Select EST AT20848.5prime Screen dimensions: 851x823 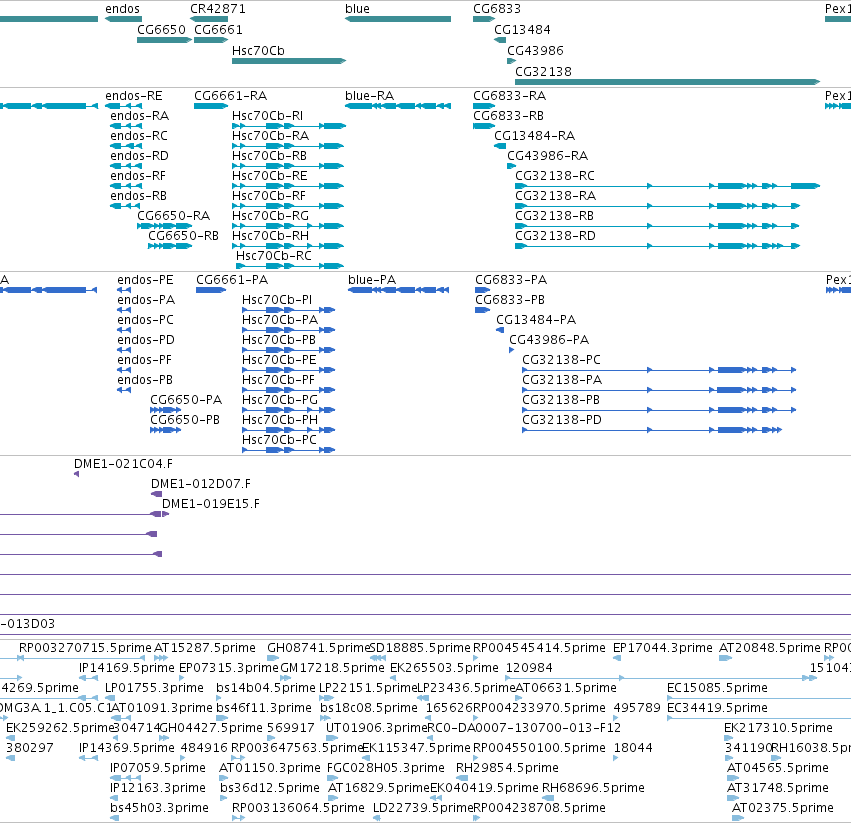pyautogui.click(x=770, y=648)
